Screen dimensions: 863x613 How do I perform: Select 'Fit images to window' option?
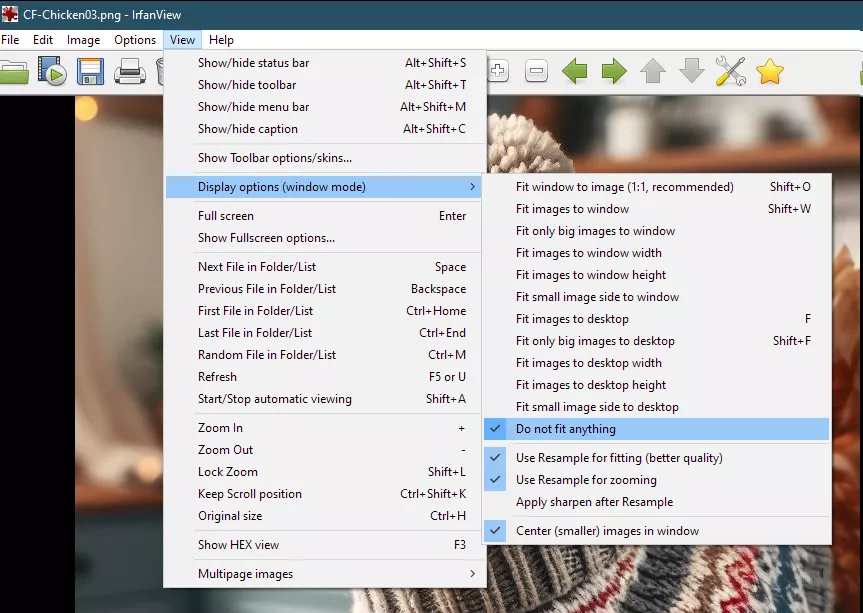coord(572,209)
